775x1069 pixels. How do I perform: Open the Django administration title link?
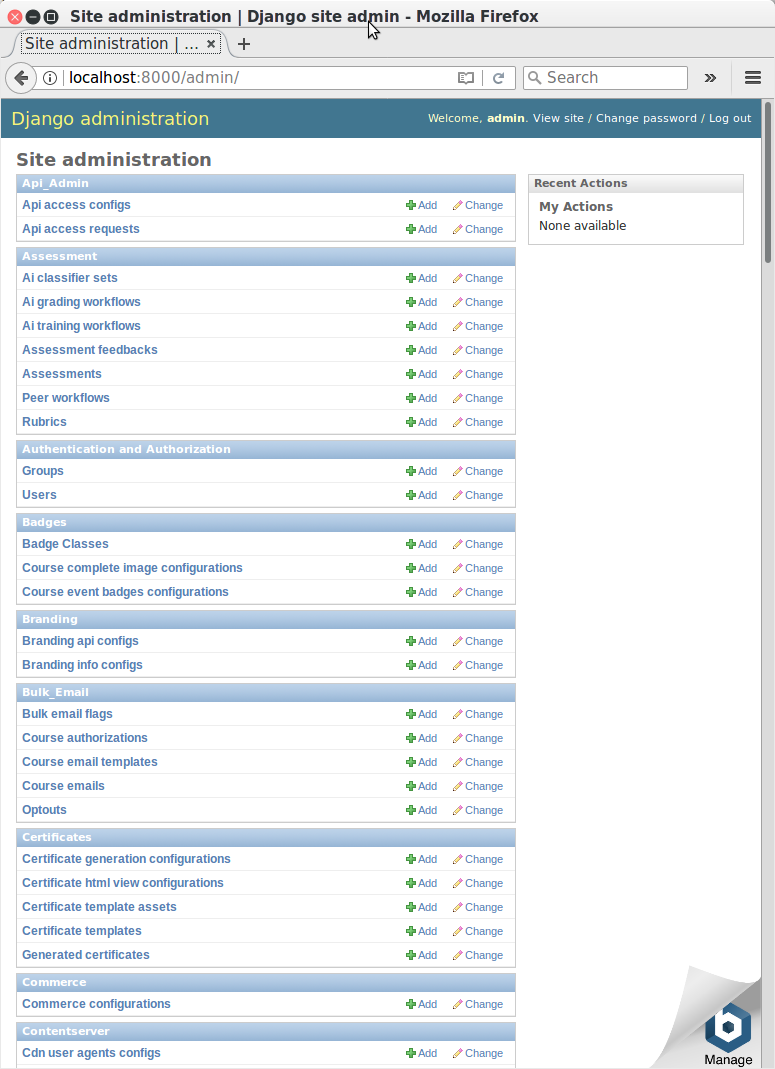pos(110,119)
